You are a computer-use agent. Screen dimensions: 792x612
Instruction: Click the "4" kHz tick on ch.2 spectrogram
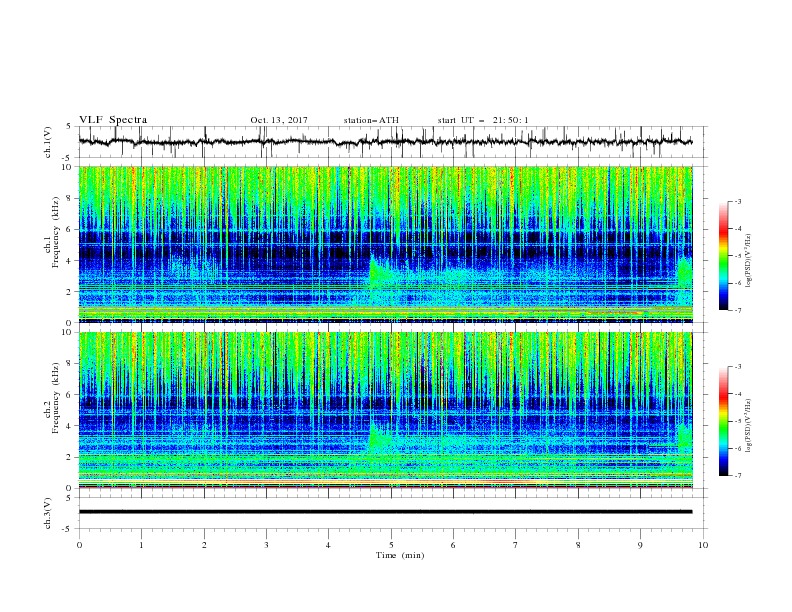click(70, 426)
